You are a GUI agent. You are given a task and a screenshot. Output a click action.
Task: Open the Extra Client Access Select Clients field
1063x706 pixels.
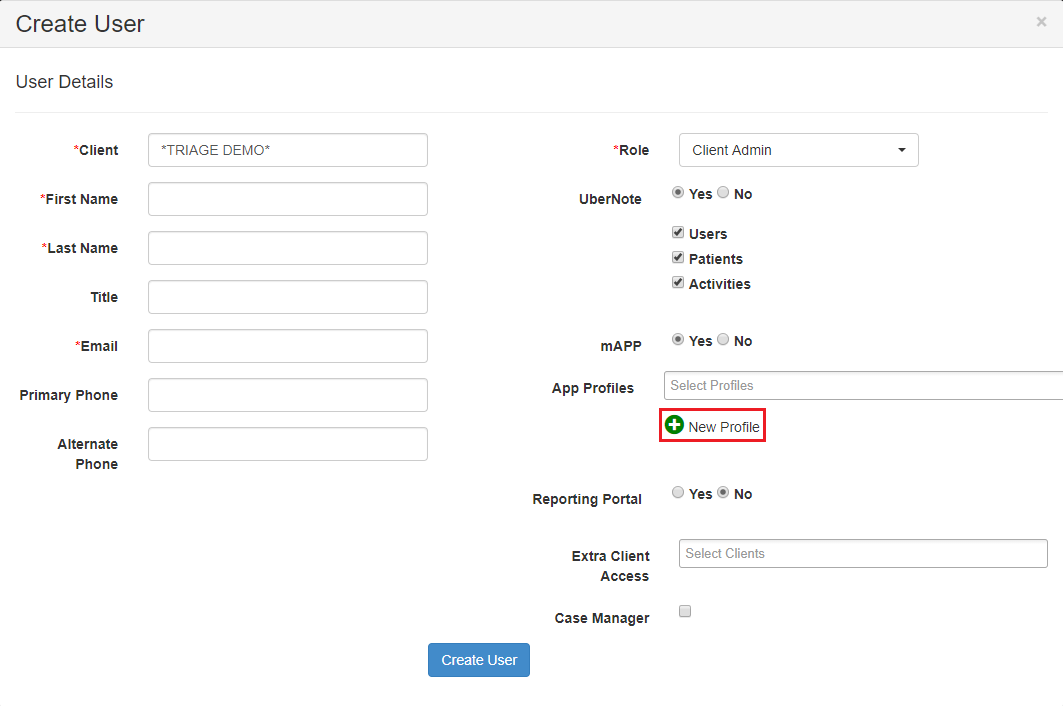pos(863,553)
